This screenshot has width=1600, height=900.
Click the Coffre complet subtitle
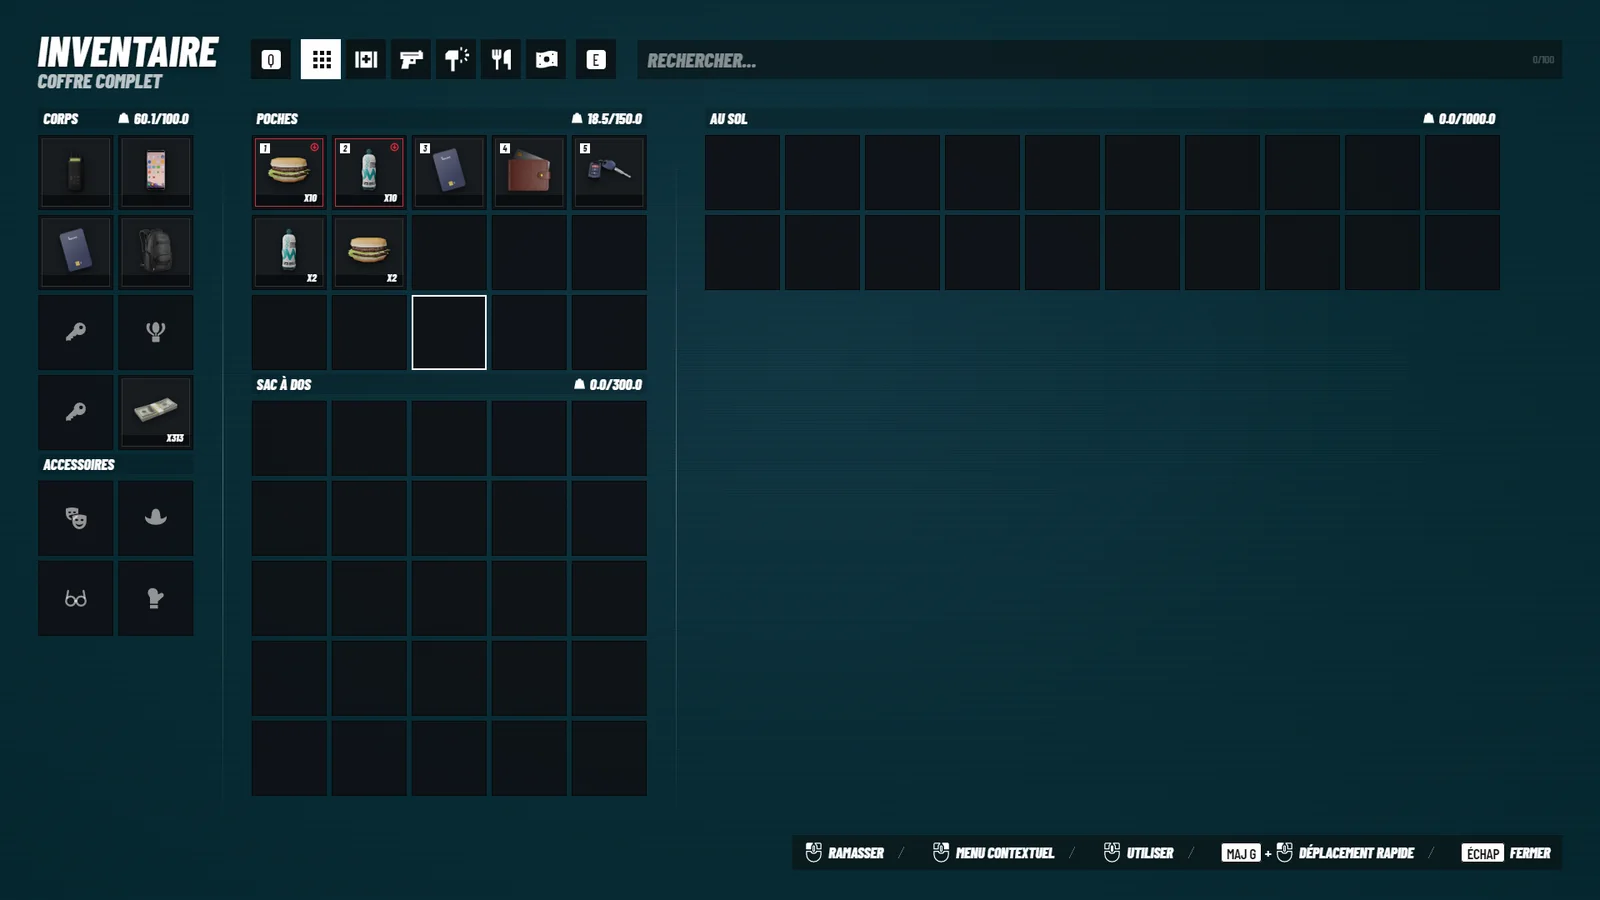[100, 82]
